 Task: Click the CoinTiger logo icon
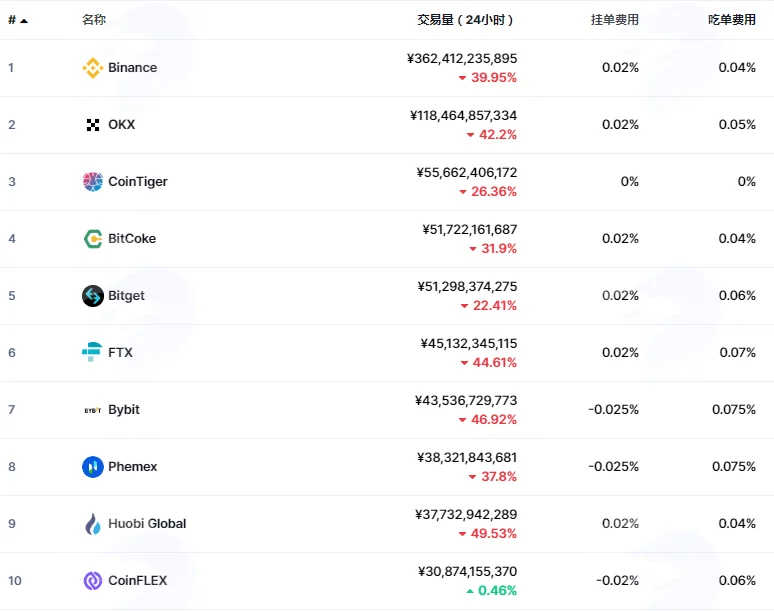pyautogui.click(x=93, y=182)
